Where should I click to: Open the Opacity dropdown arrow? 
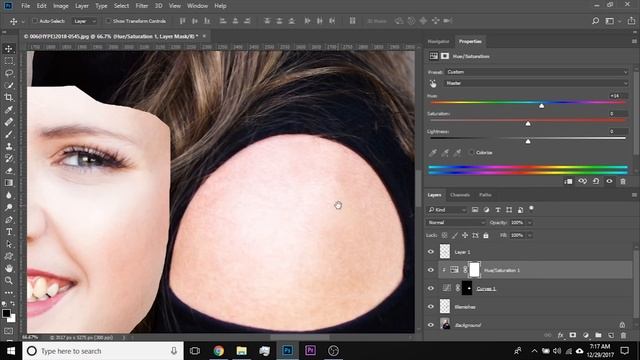(x=530, y=223)
